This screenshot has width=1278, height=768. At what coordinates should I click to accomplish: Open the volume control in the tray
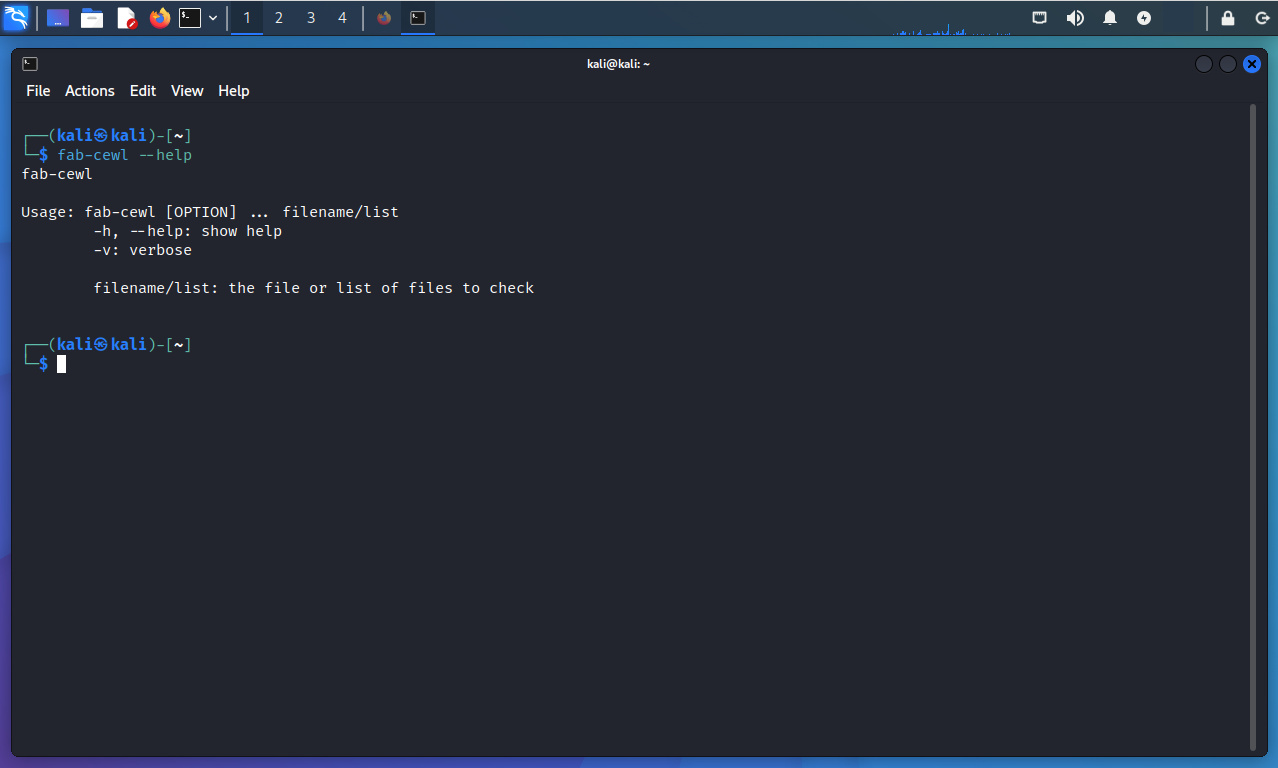click(1075, 18)
